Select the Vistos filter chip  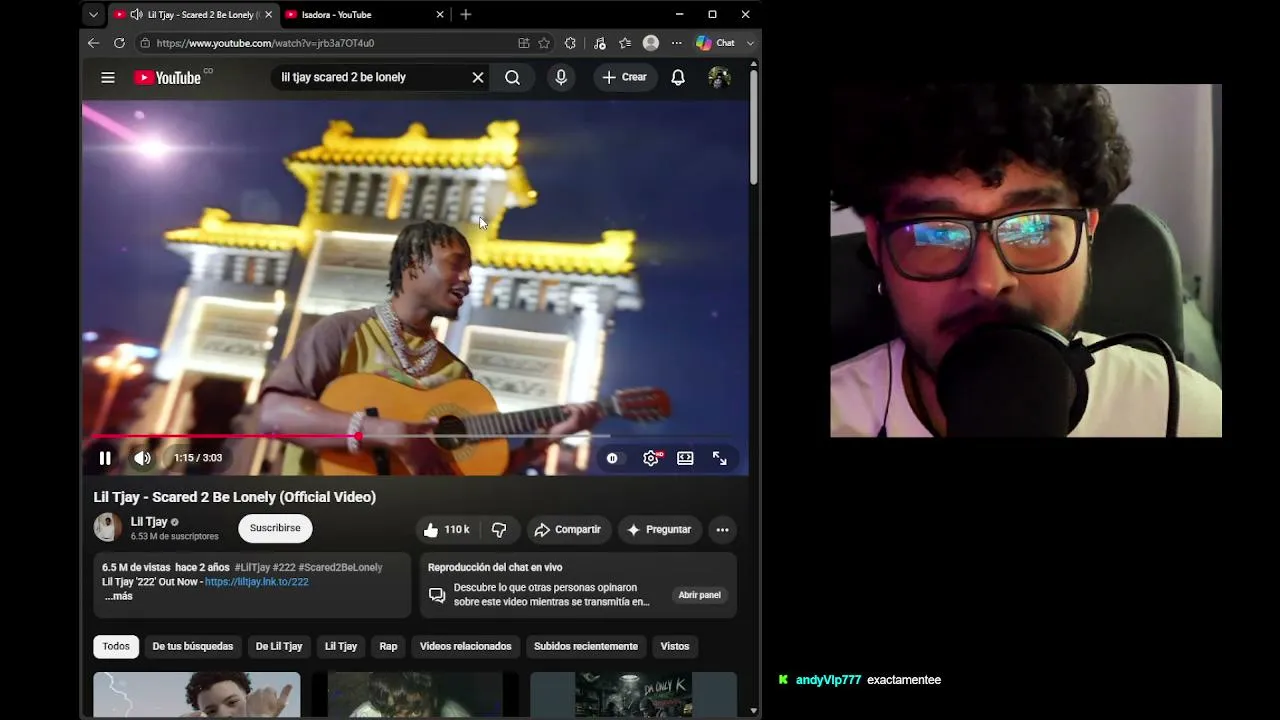pyautogui.click(x=675, y=646)
